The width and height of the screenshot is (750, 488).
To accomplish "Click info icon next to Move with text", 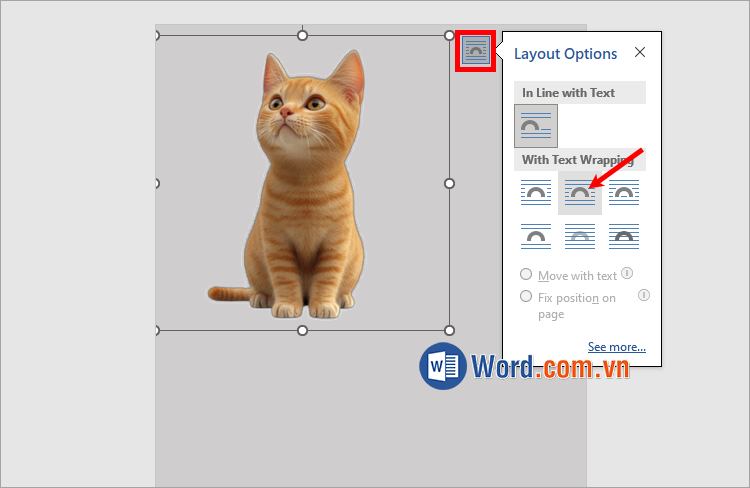I will pyautogui.click(x=627, y=273).
